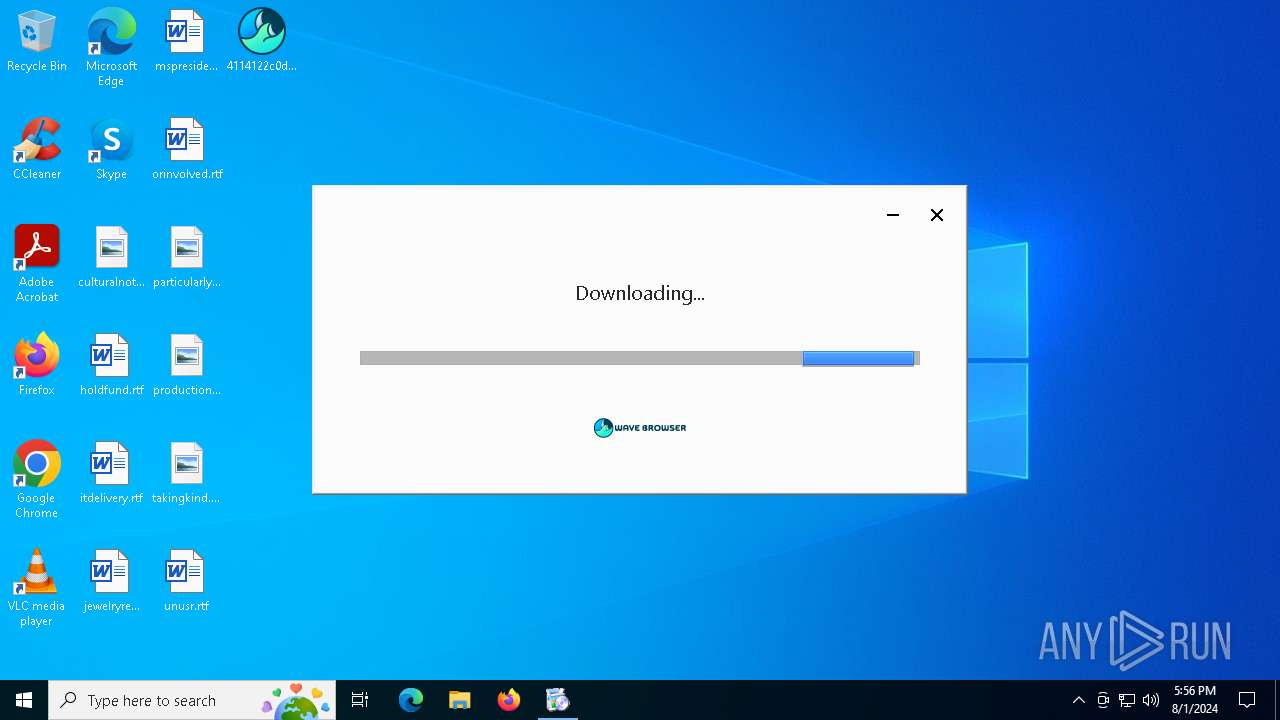Open the CCleaner desktop shortcut
This screenshot has width=1280, height=720.
pos(37,150)
